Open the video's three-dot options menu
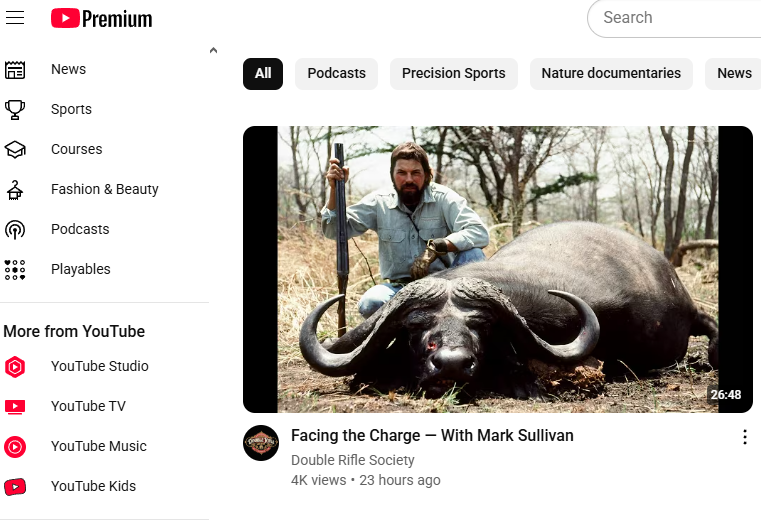Image resolution: width=761 pixels, height=520 pixels. click(x=744, y=437)
